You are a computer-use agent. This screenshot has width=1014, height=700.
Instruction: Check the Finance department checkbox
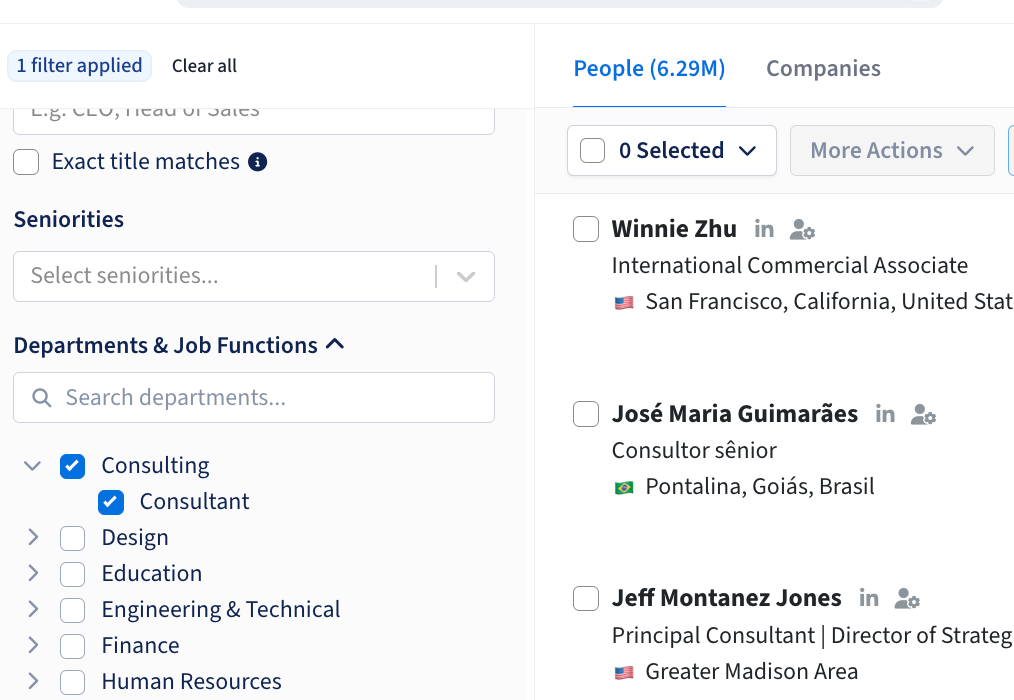(73, 646)
